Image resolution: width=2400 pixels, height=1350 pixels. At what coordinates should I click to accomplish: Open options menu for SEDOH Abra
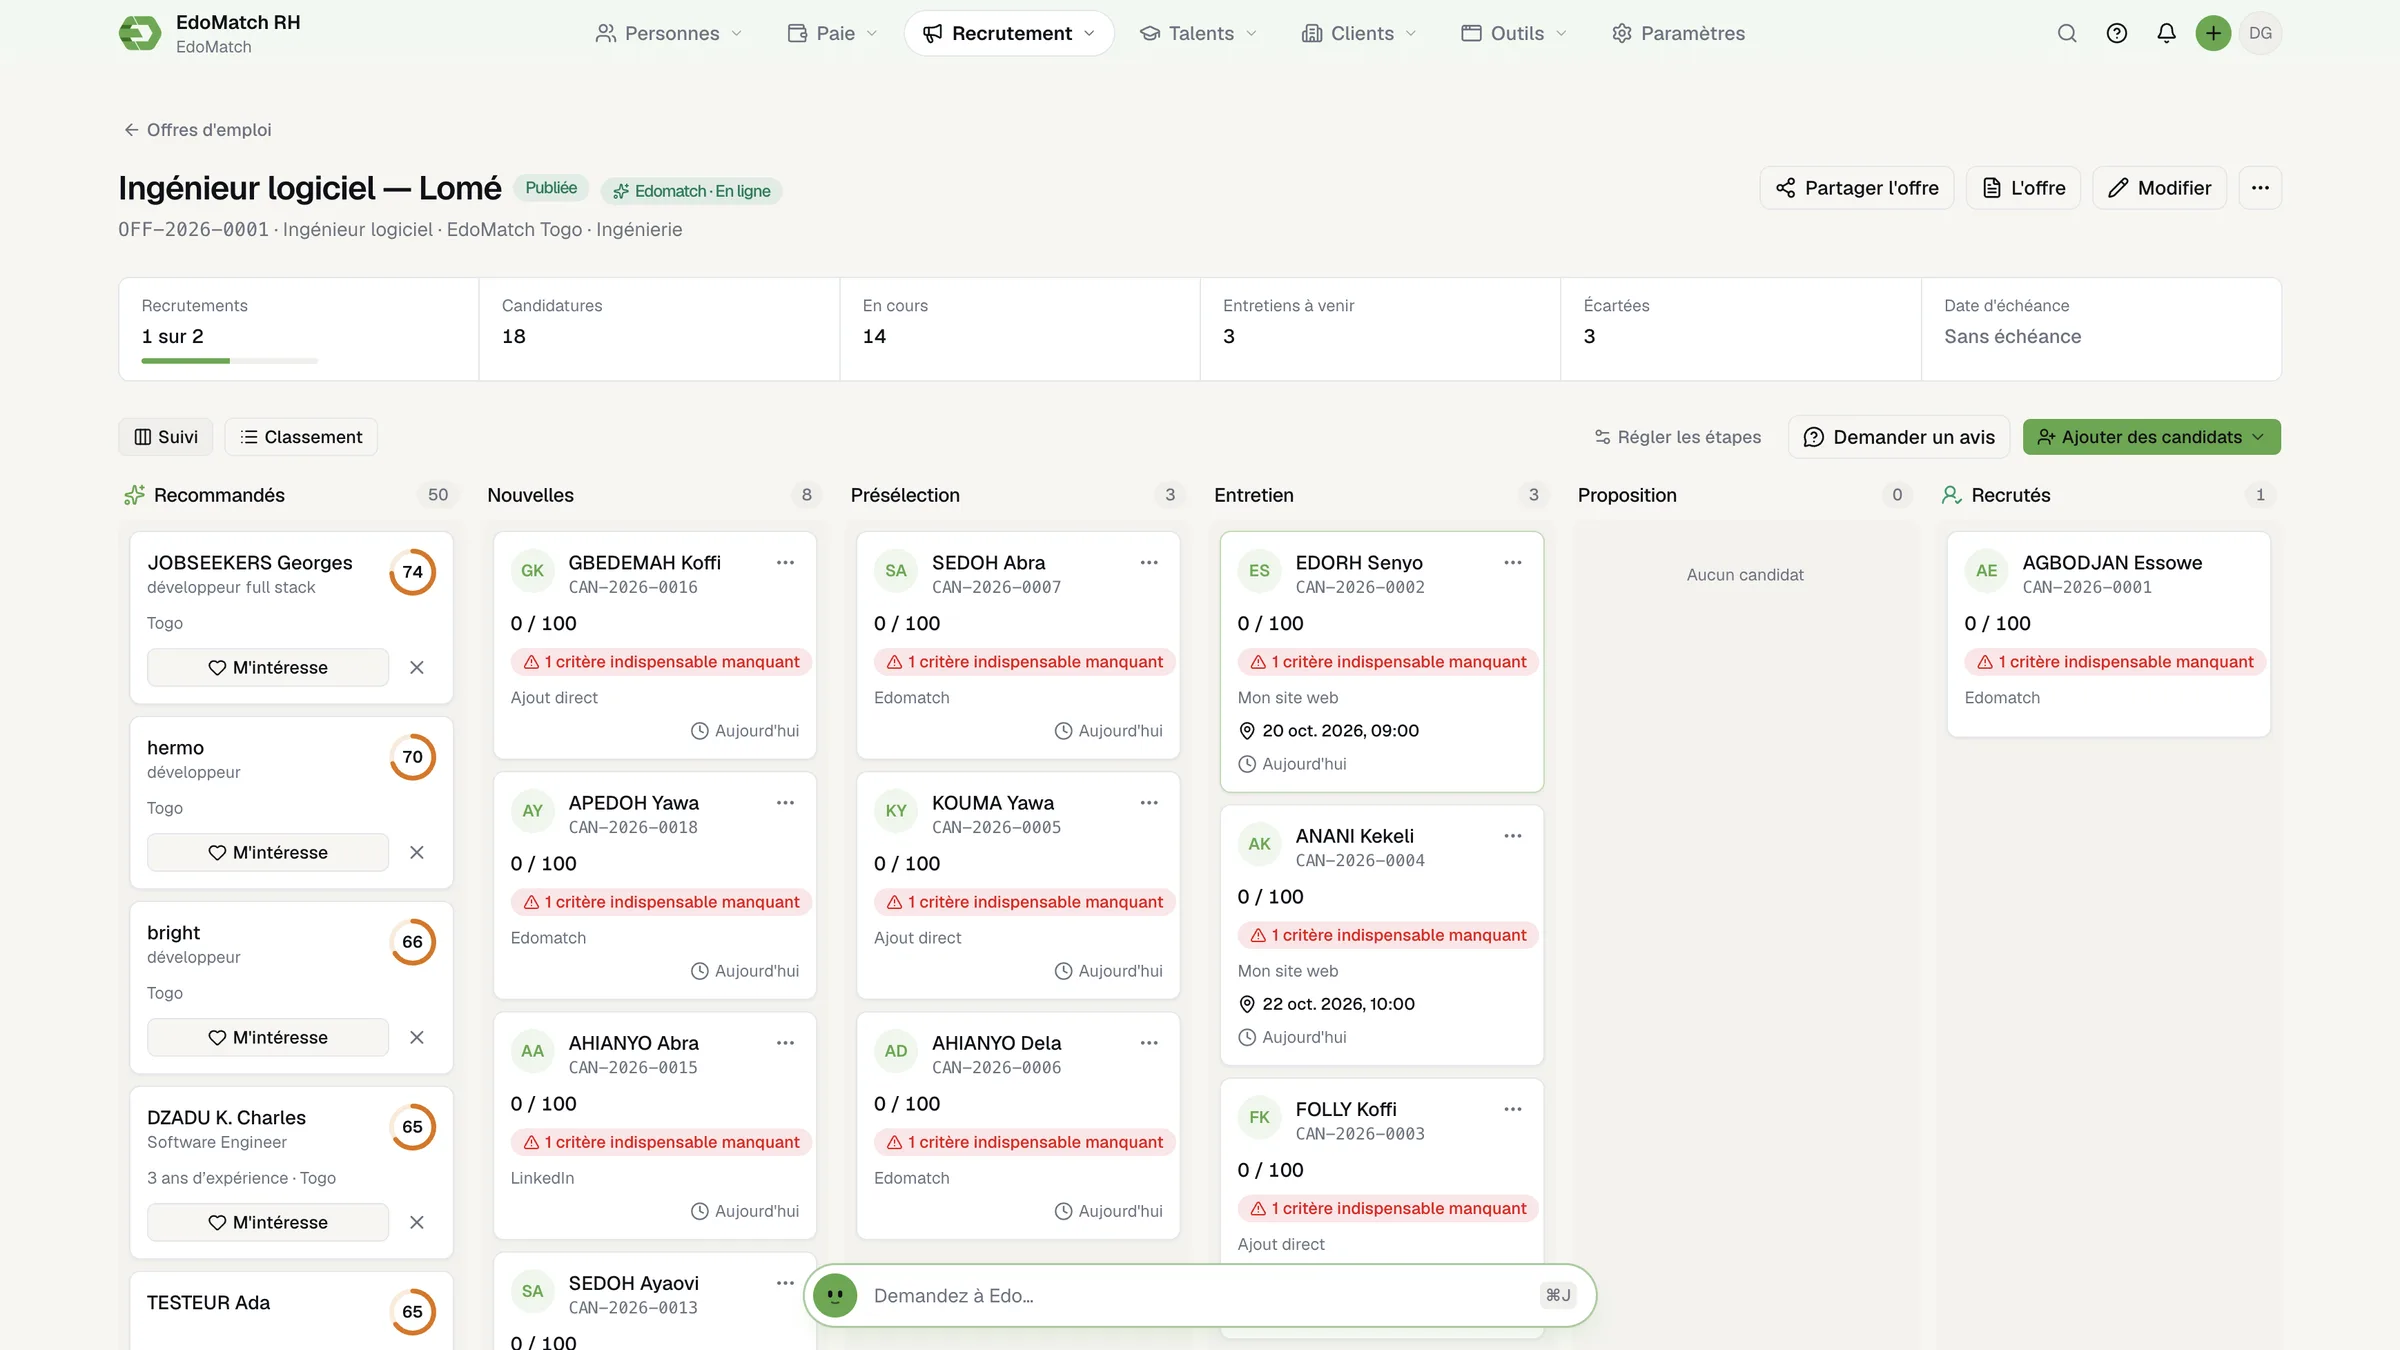pyautogui.click(x=1149, y=563)
